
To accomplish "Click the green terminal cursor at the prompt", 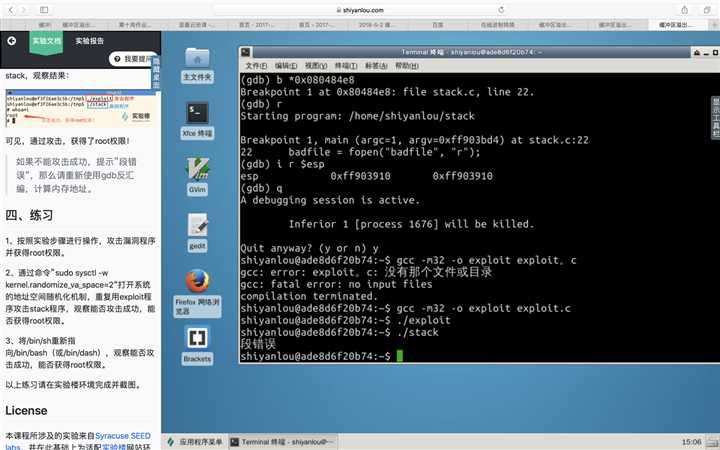I will [399, 356].
